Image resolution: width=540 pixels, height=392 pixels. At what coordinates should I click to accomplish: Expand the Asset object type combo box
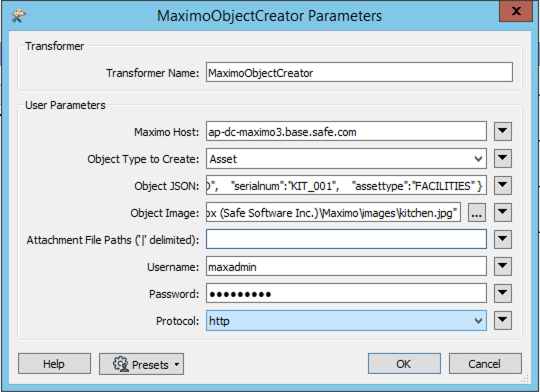point(346,158)
